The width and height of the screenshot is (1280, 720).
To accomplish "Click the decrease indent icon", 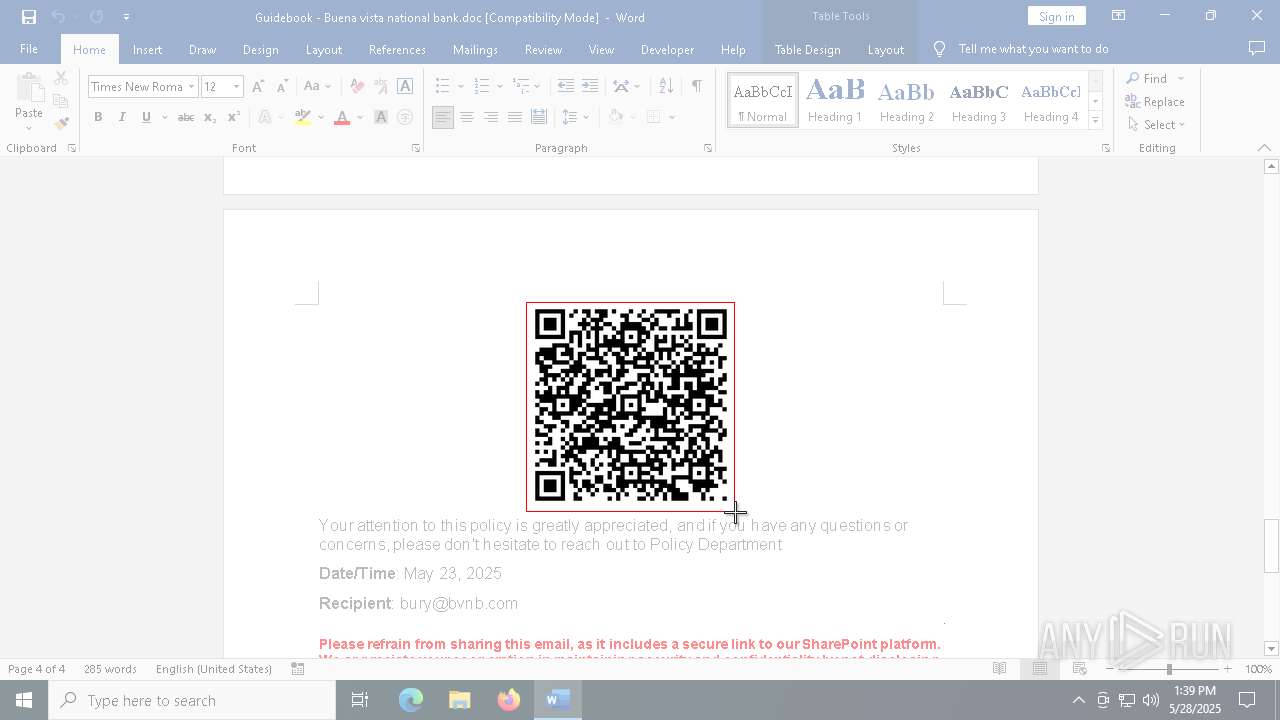I will click(x=565, y=87).
